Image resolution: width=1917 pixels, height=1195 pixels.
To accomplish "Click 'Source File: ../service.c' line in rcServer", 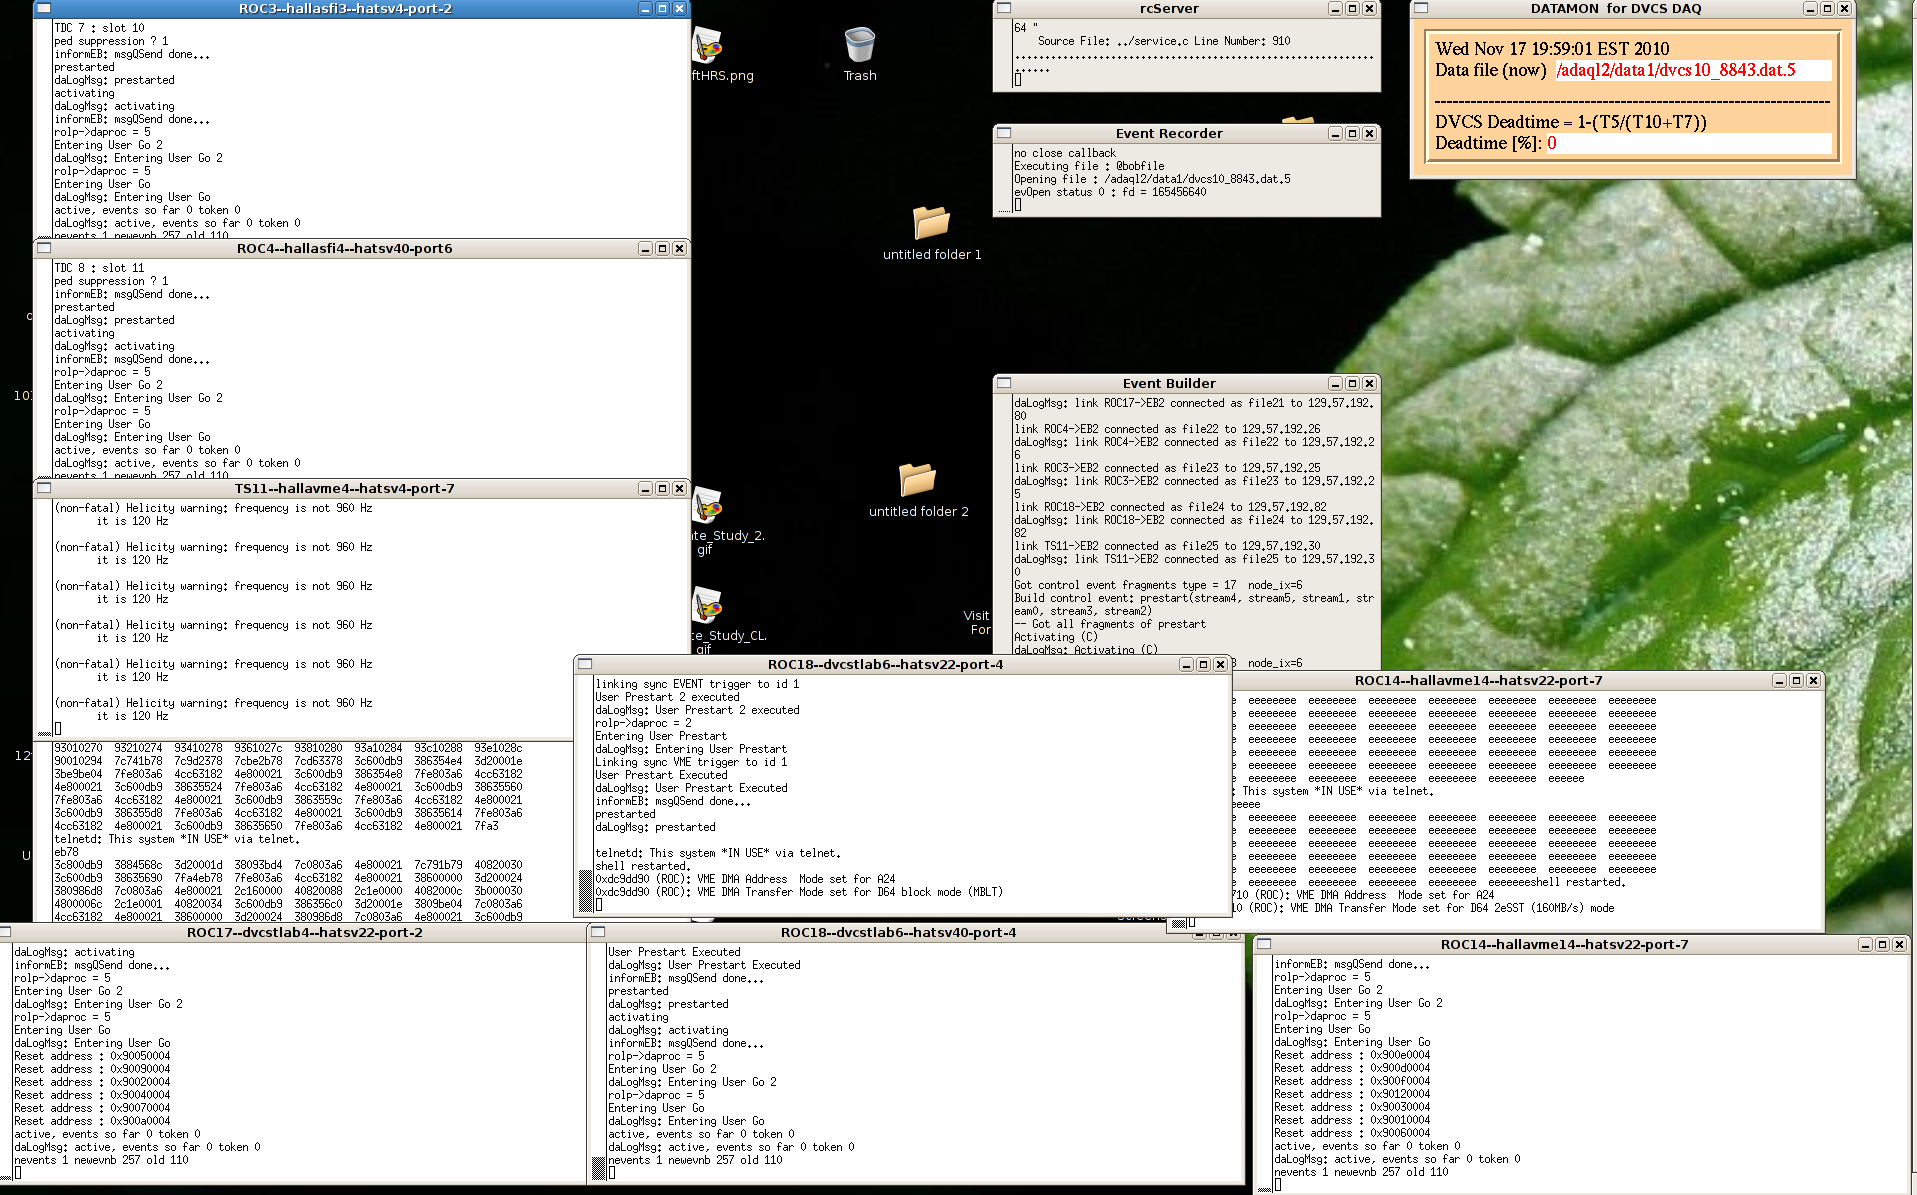I will coord(1164,41).
